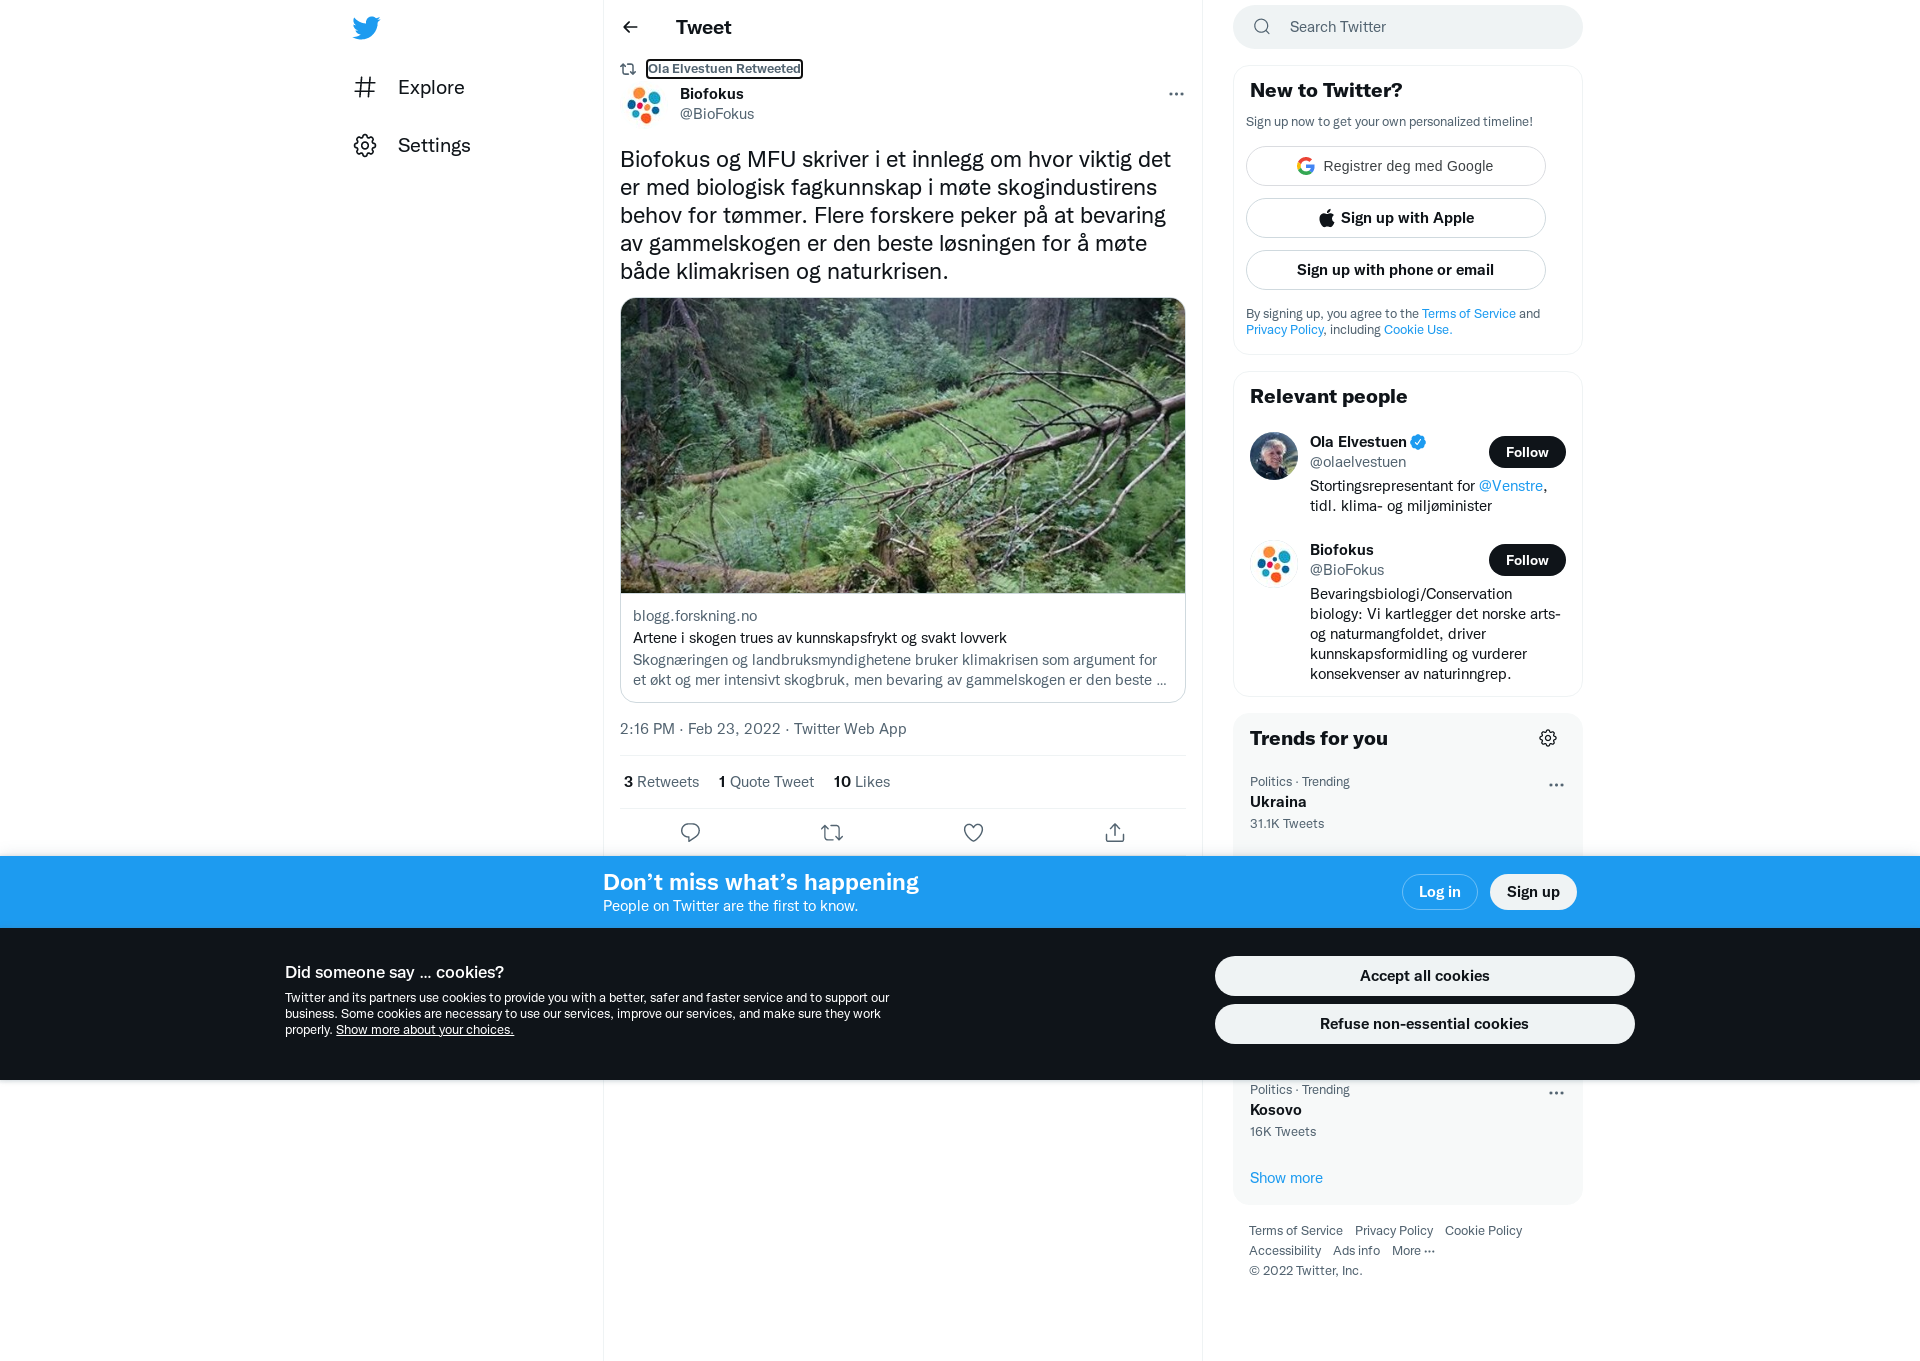Like the tweet with heart icon

(x=973, y=832)
